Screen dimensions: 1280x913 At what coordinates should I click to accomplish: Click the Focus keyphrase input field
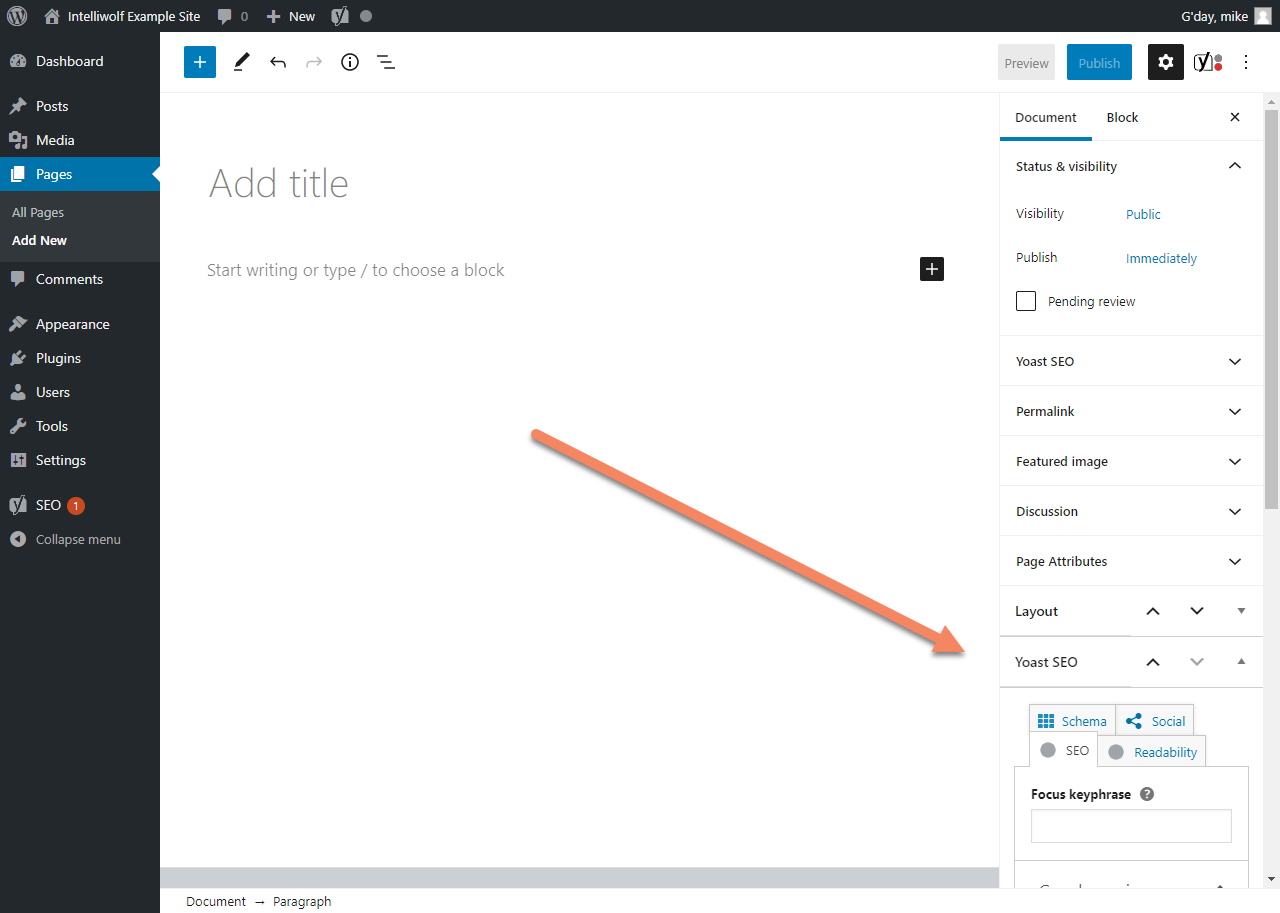click(x=1130, y=826)
